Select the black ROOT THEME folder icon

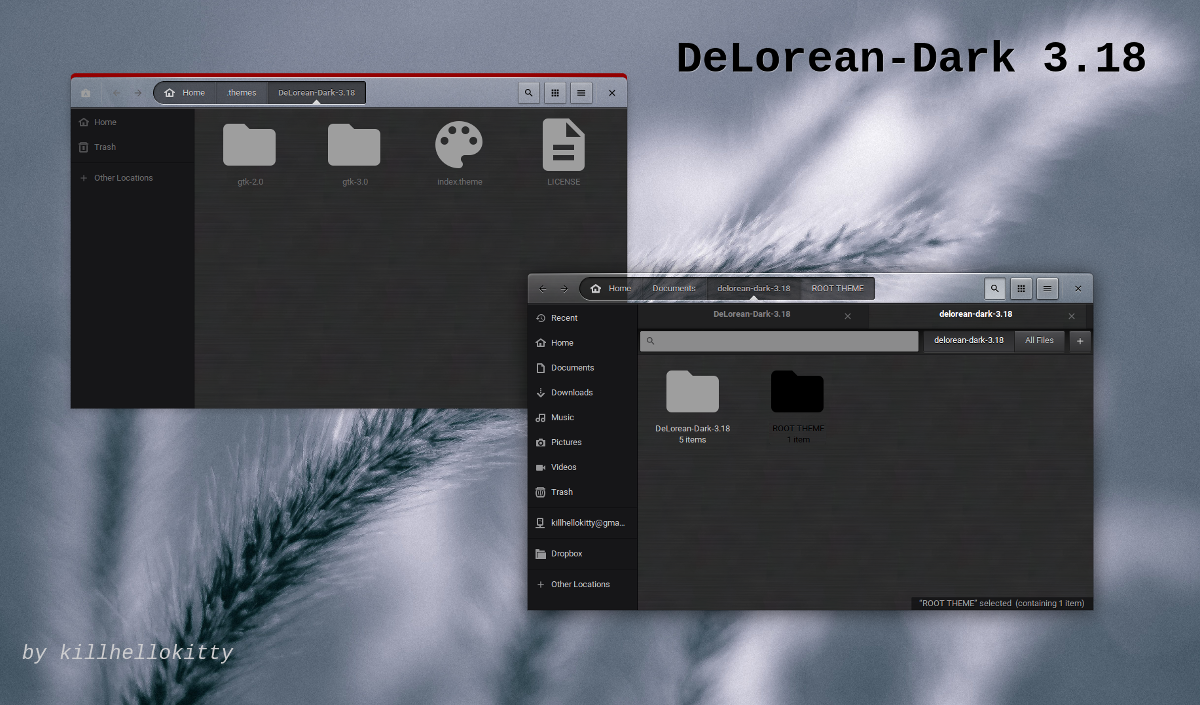(797, 392)
